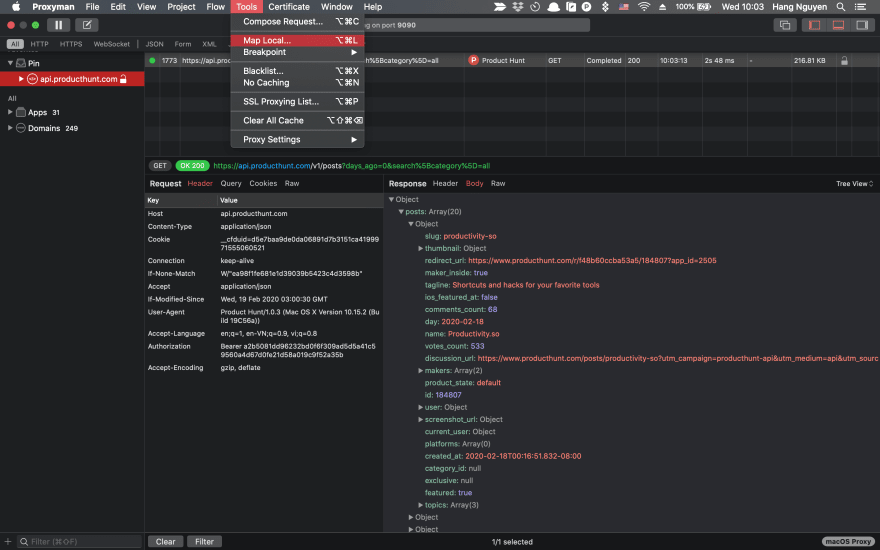Click the plus icon at bottom-left of sidebar

(x=8, y=542)
